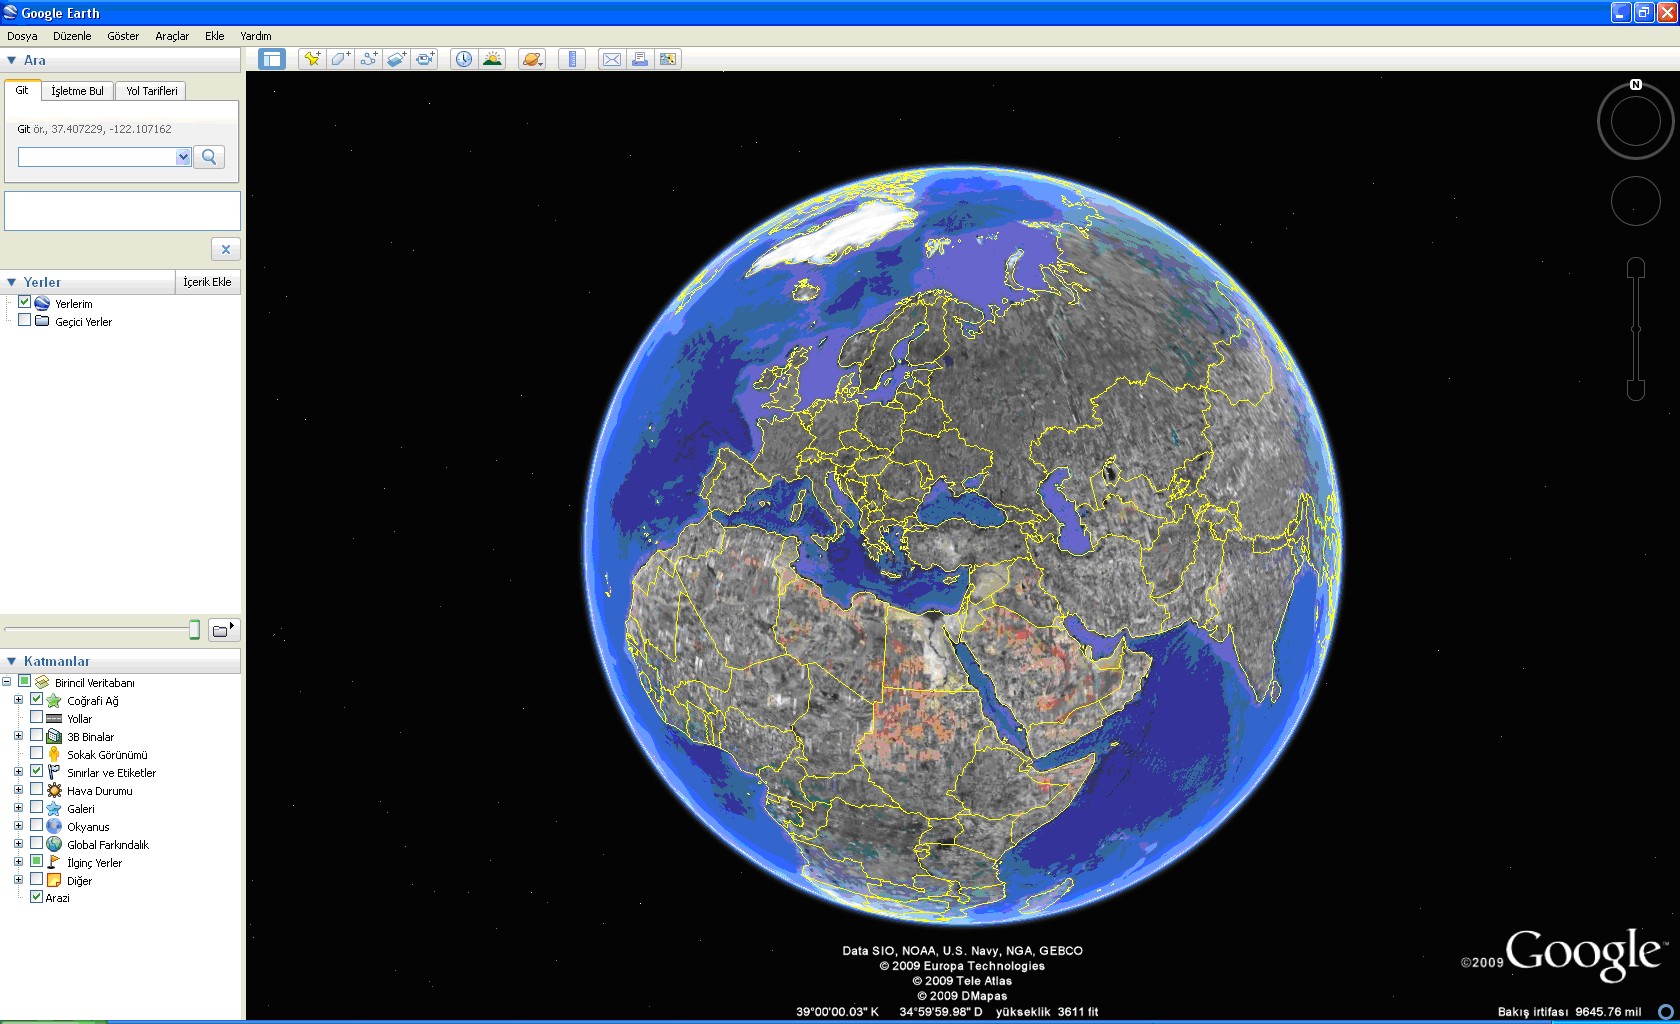1680x1024 pixels.
Task: Expand the Galeri tree node
Action: [18, 808]
